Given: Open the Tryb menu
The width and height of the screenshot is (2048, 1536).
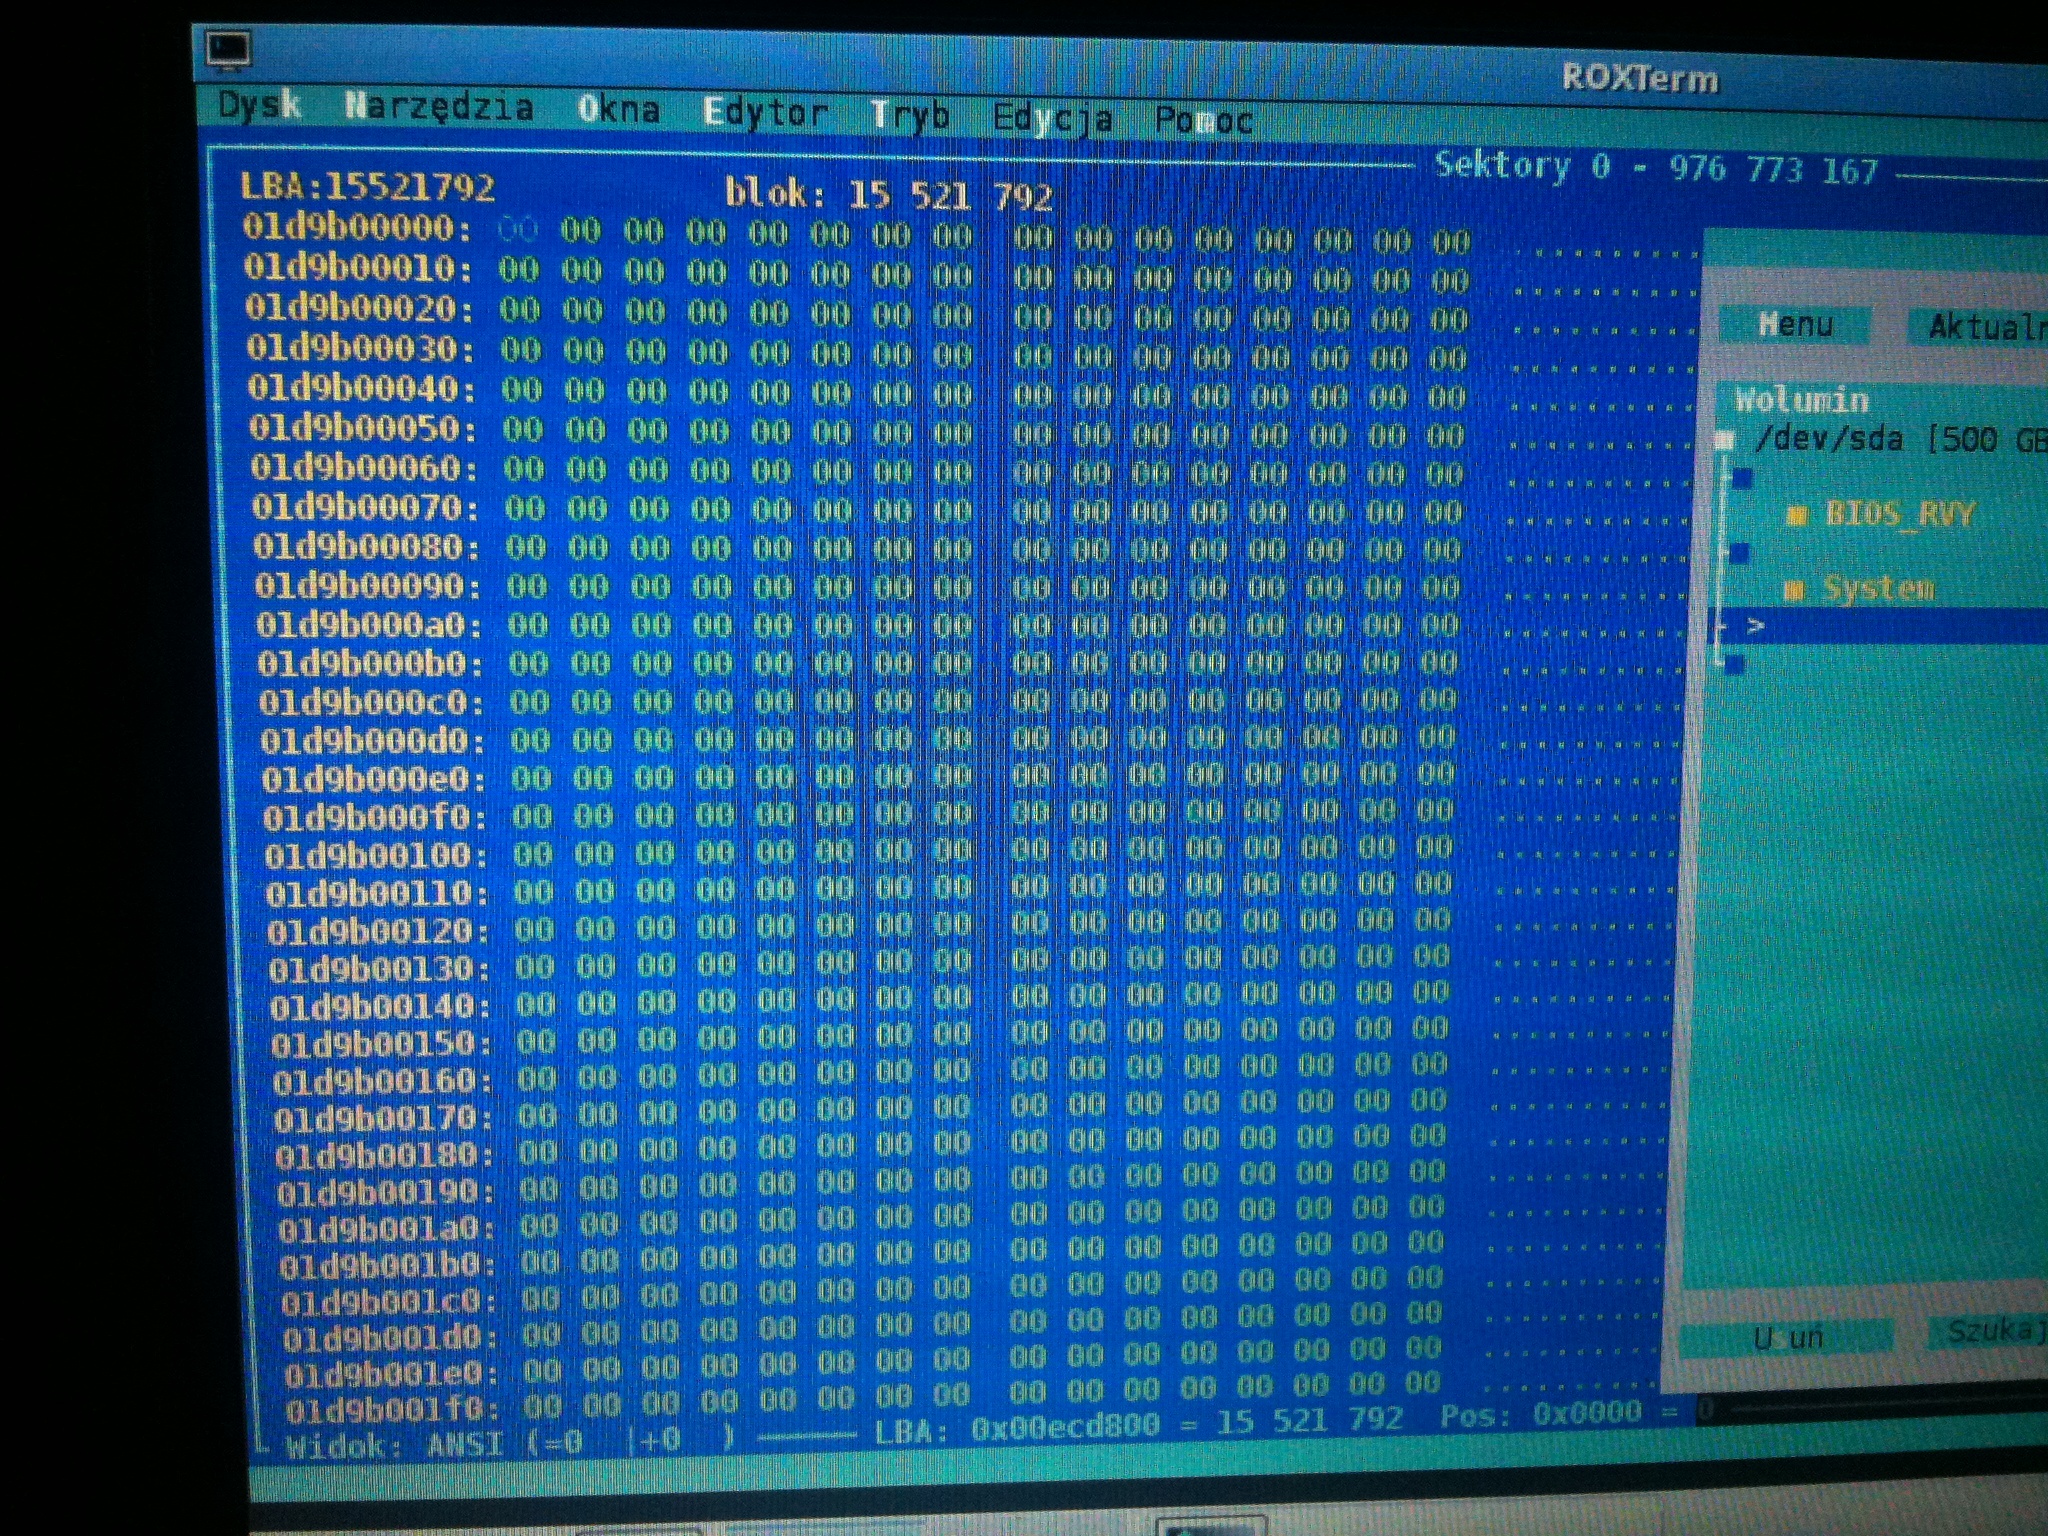Looking at the screenshot, I should click(909, 116).
